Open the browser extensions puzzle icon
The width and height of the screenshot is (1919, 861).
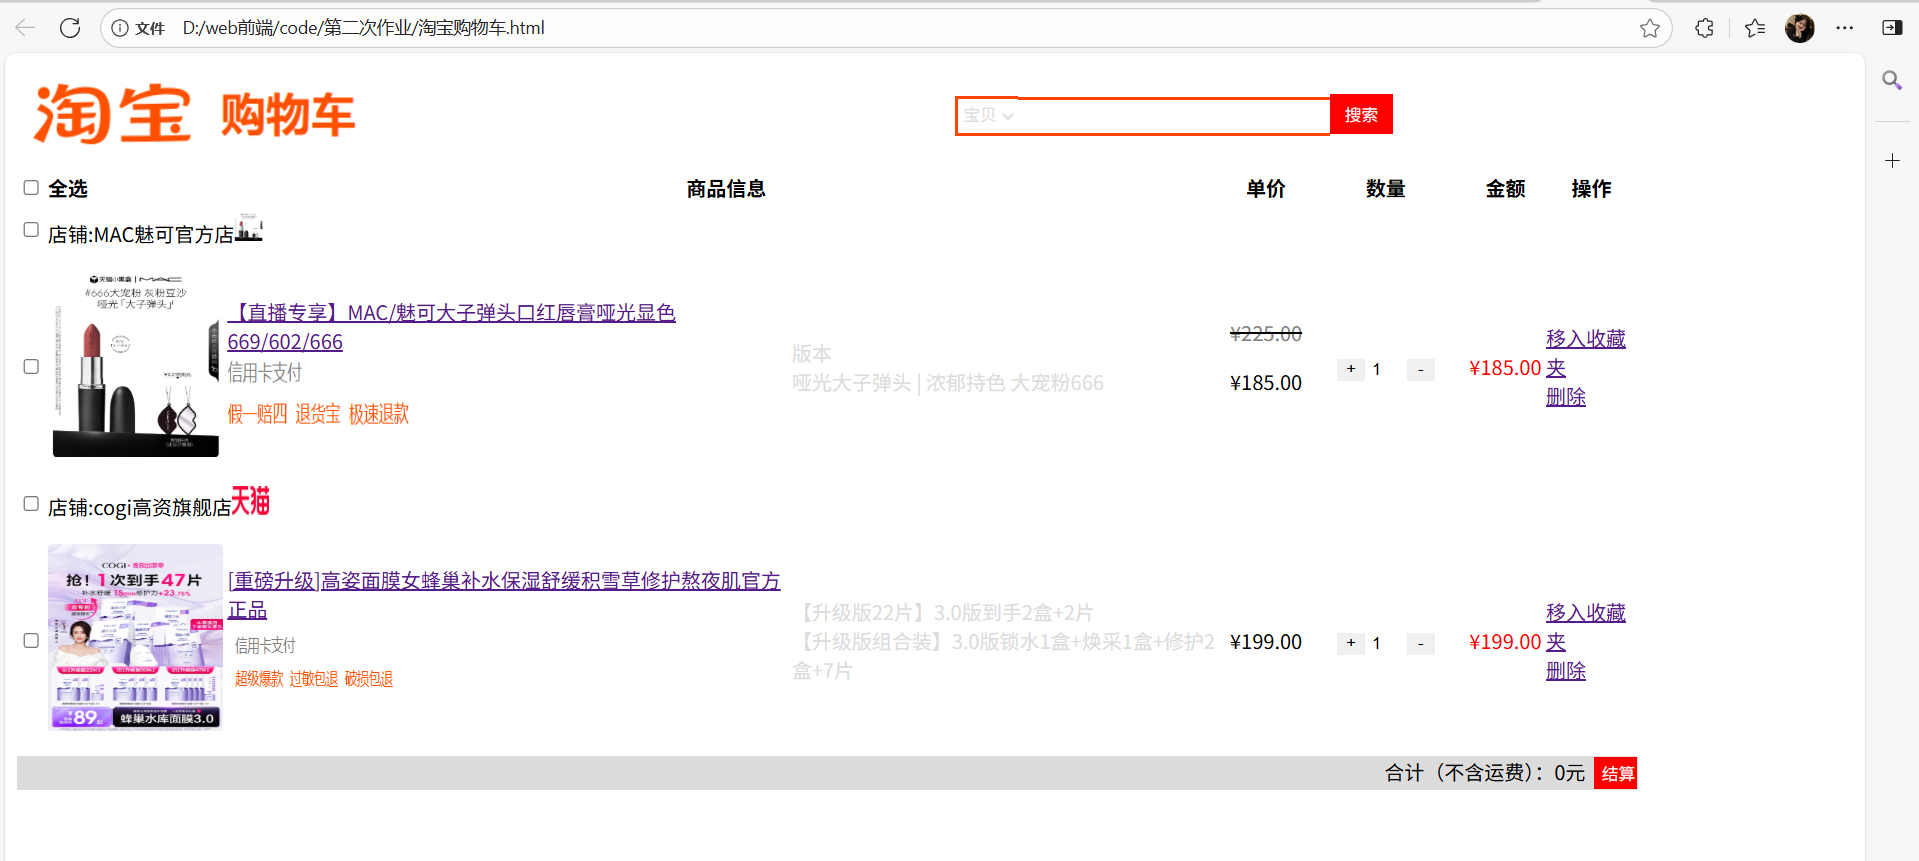[x=1705, y=28]
